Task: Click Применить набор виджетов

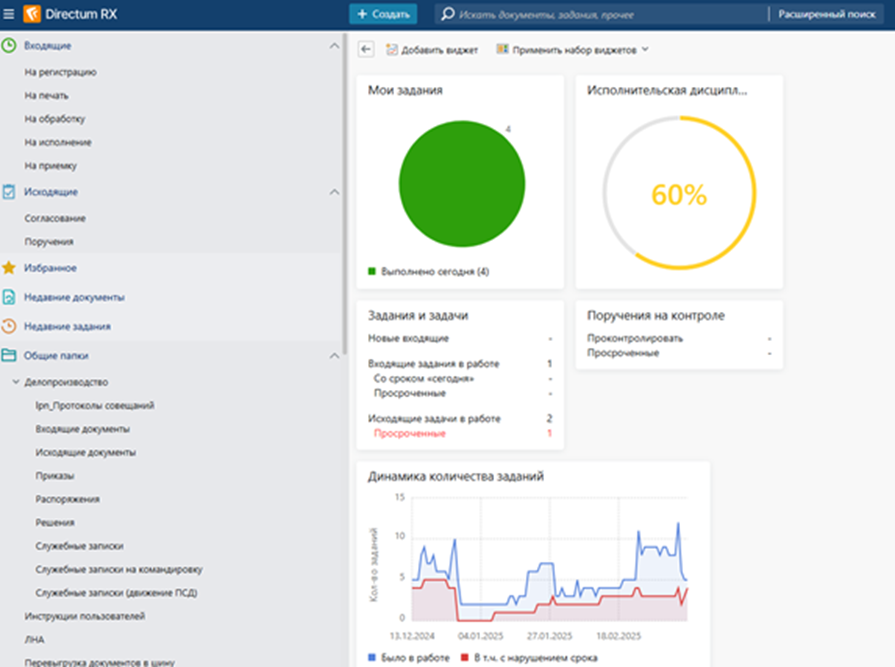Action: click(x=573, y=50)
